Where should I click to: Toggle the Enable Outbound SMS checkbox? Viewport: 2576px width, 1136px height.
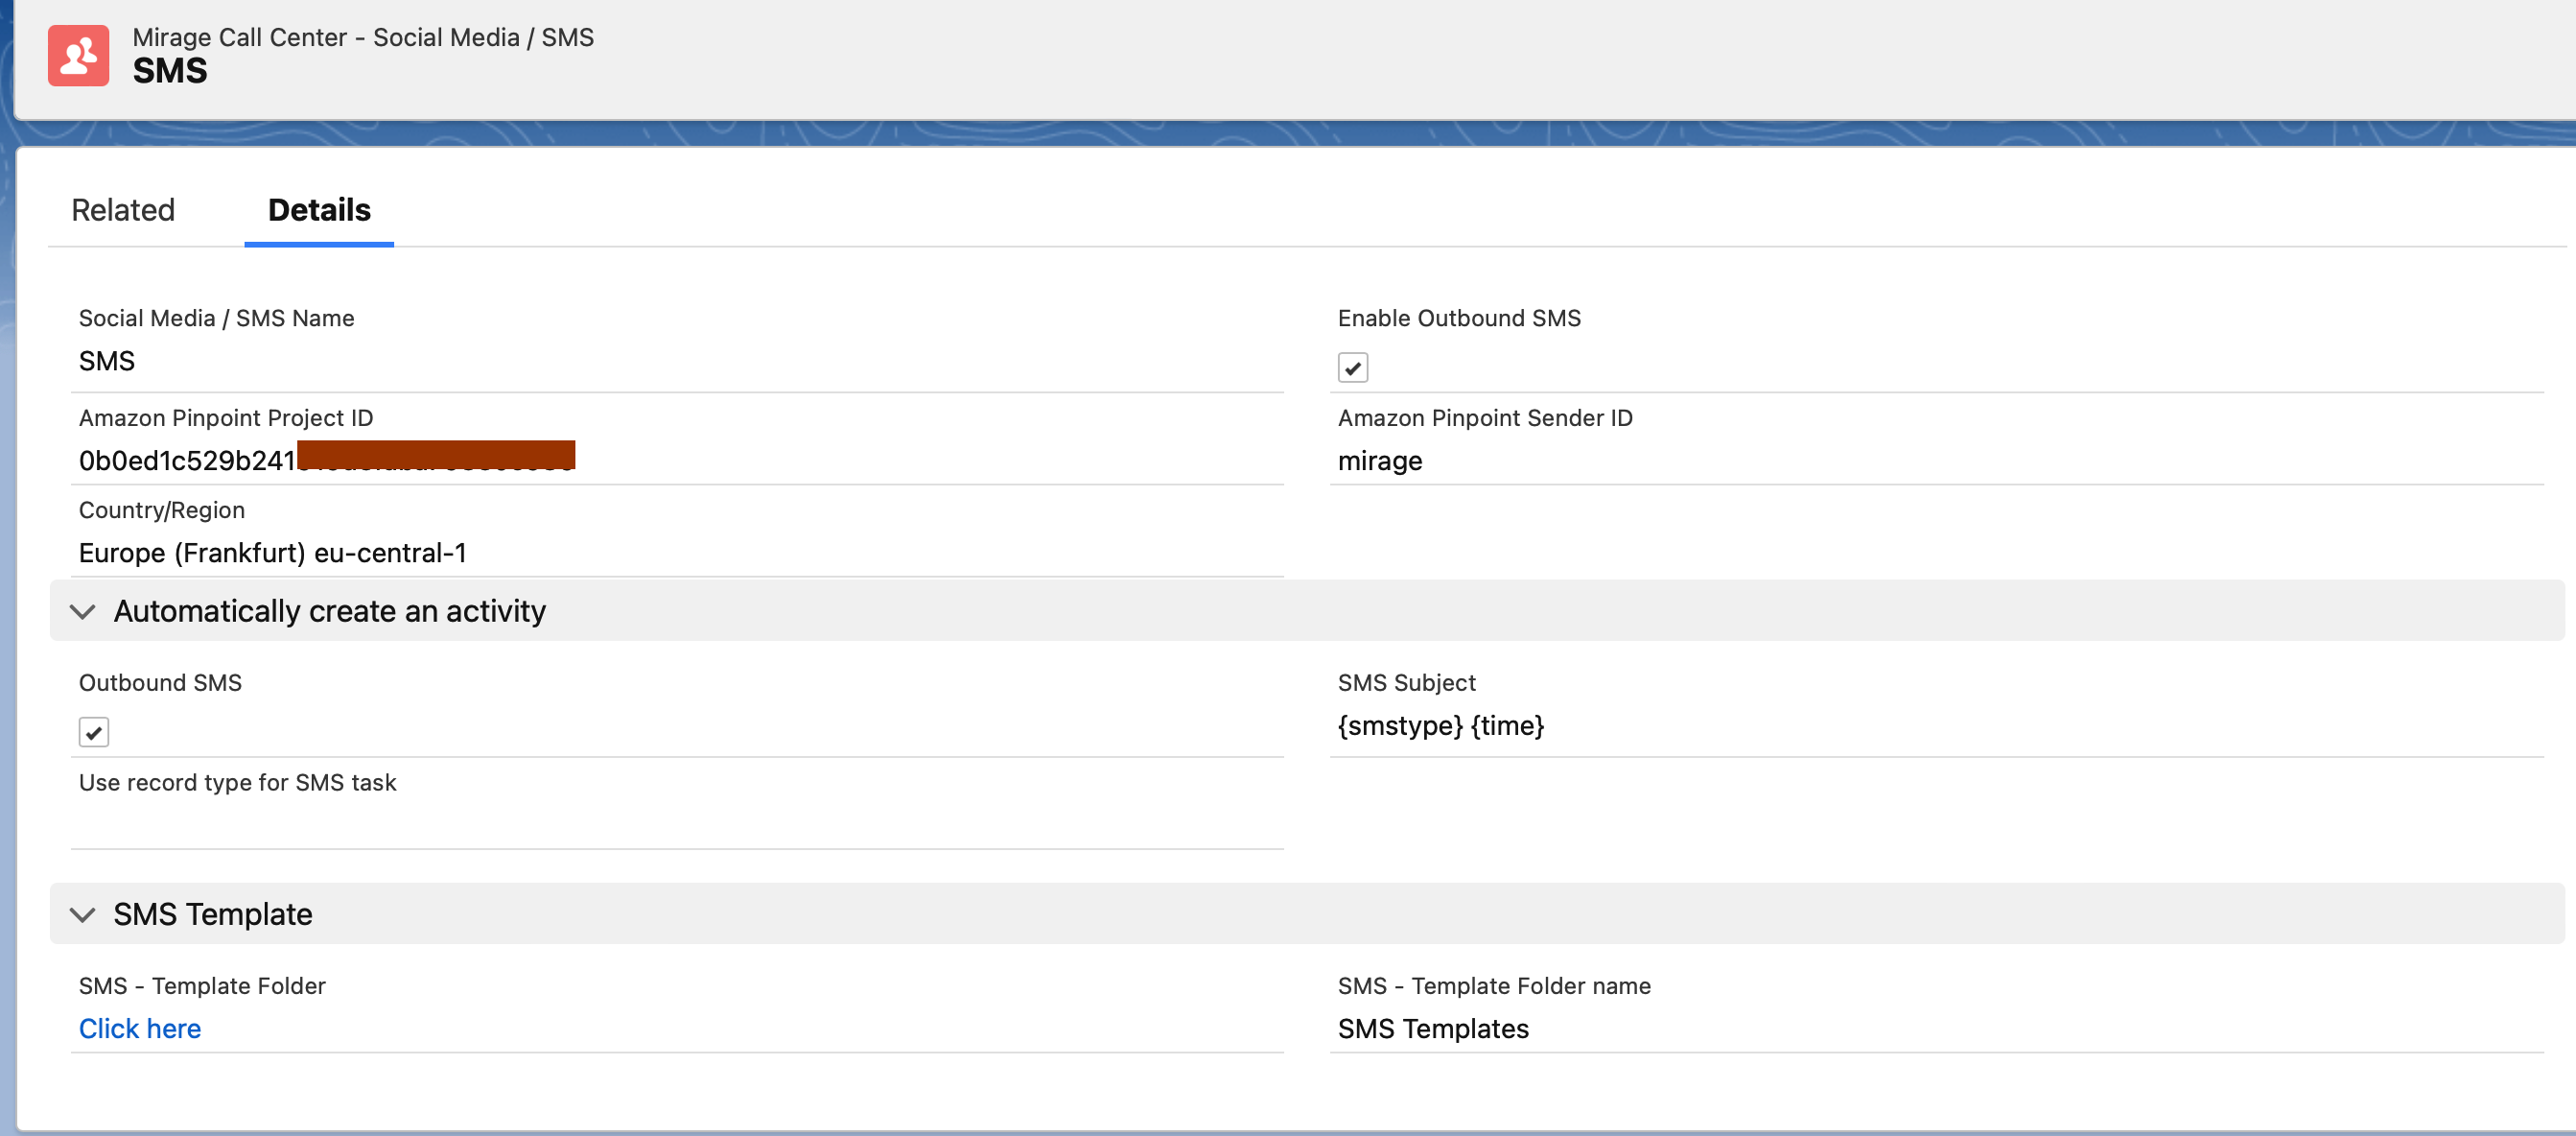1352,368
